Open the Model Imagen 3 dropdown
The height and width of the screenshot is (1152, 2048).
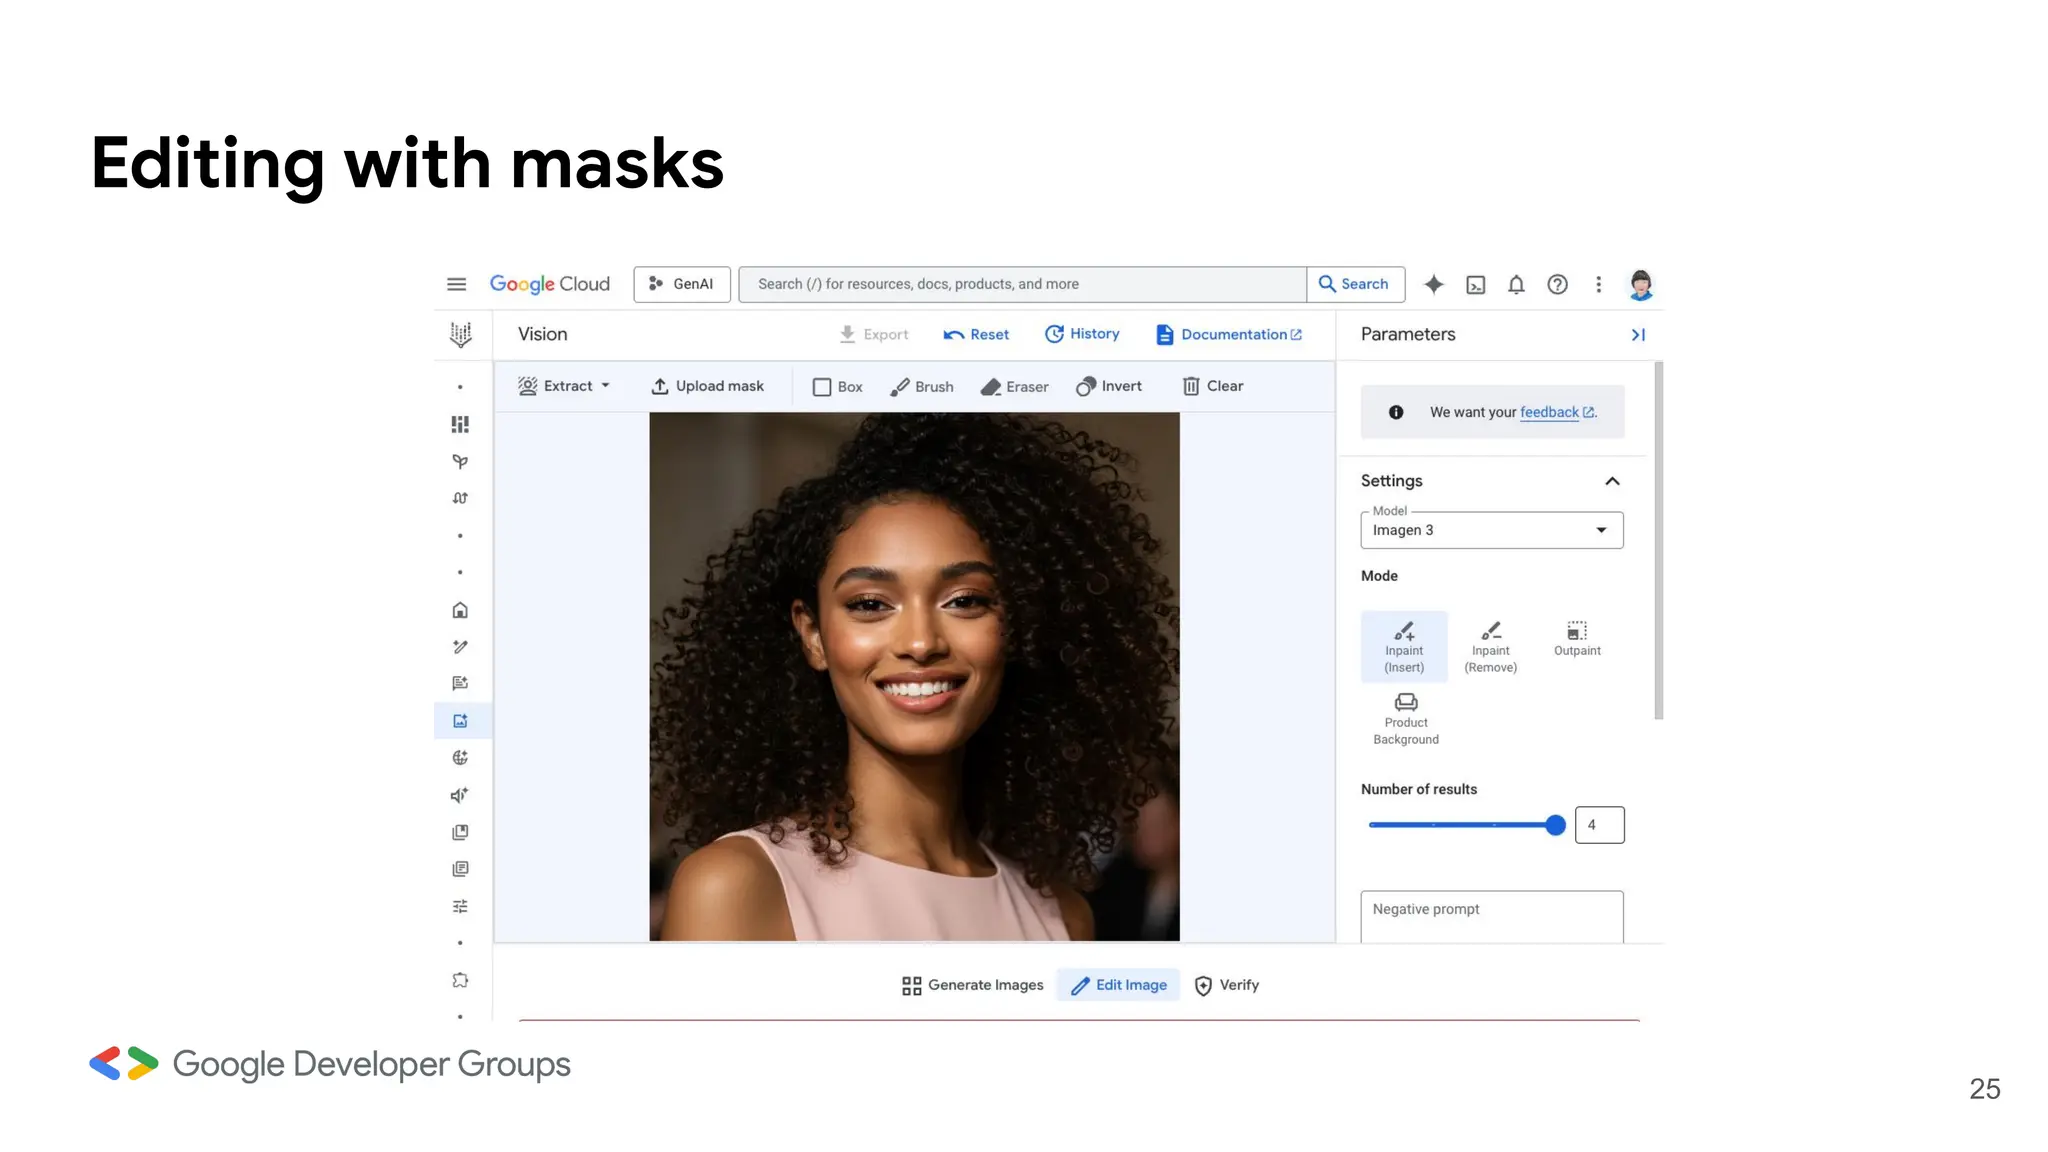tap(1491, 530)
